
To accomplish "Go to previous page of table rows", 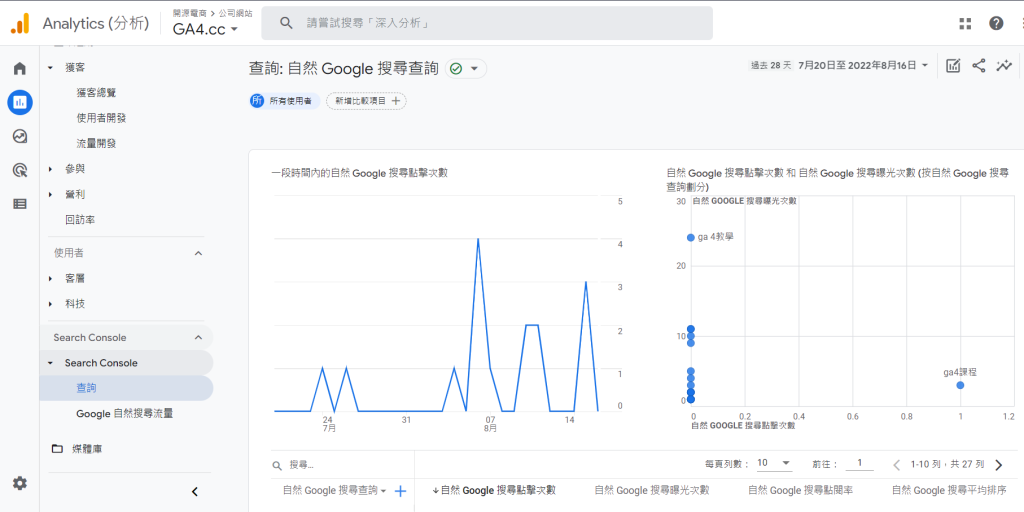I will pyautogui.click(x=897, y=465).
